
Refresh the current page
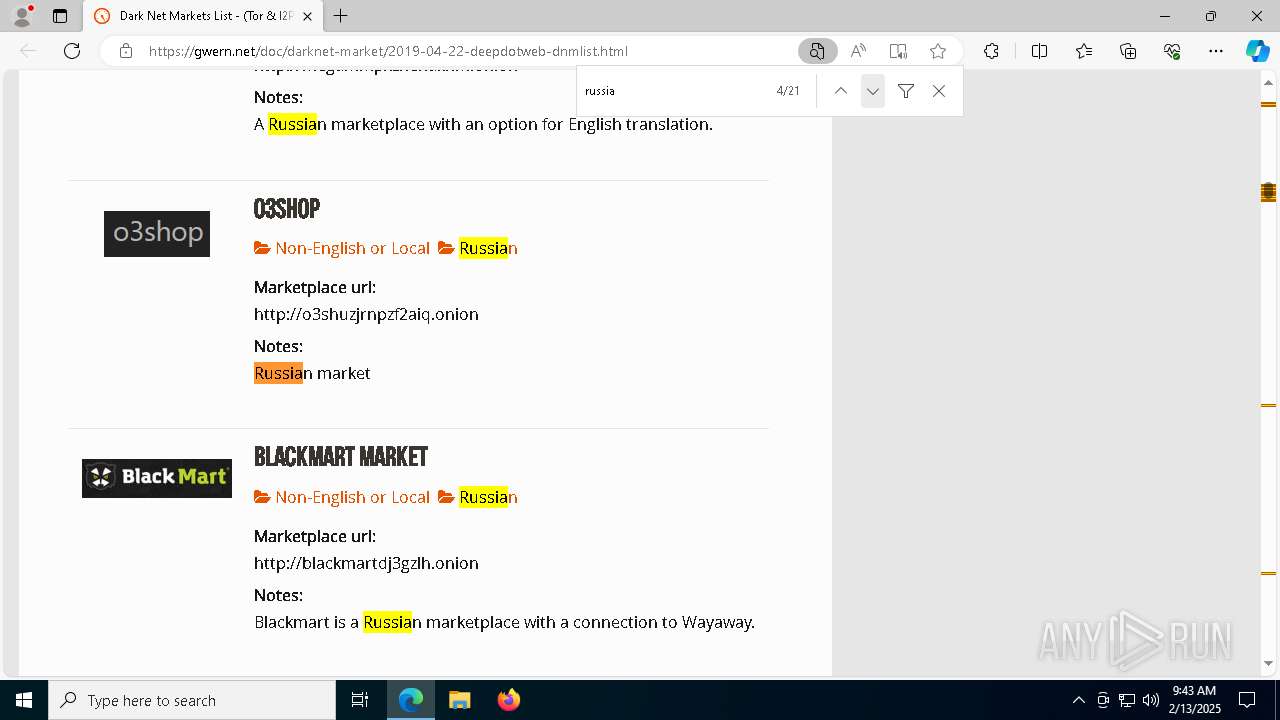[72, 51]
